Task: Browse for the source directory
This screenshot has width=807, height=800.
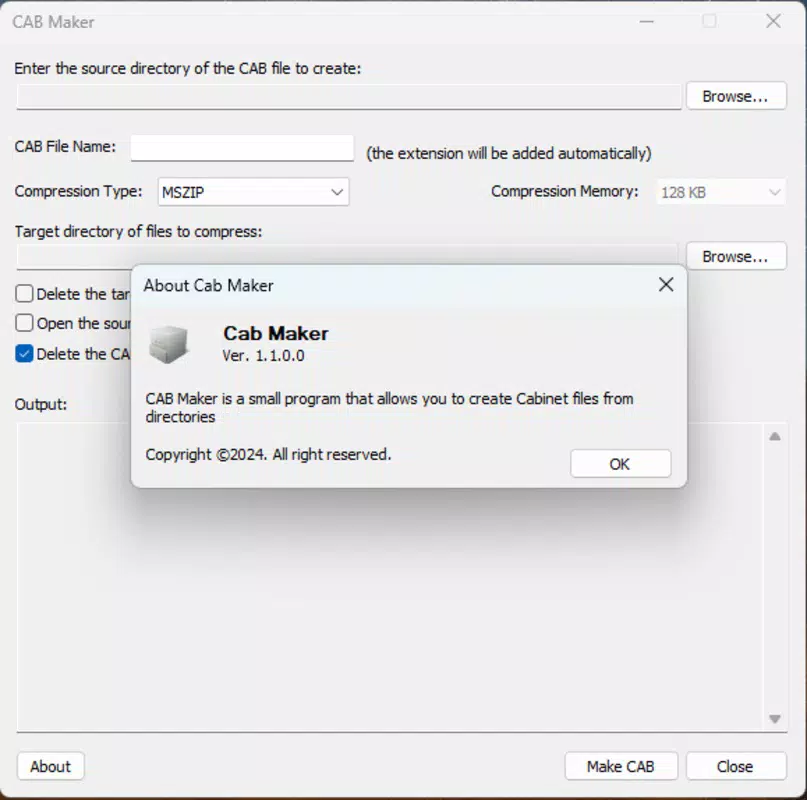Action: [736, 96]
